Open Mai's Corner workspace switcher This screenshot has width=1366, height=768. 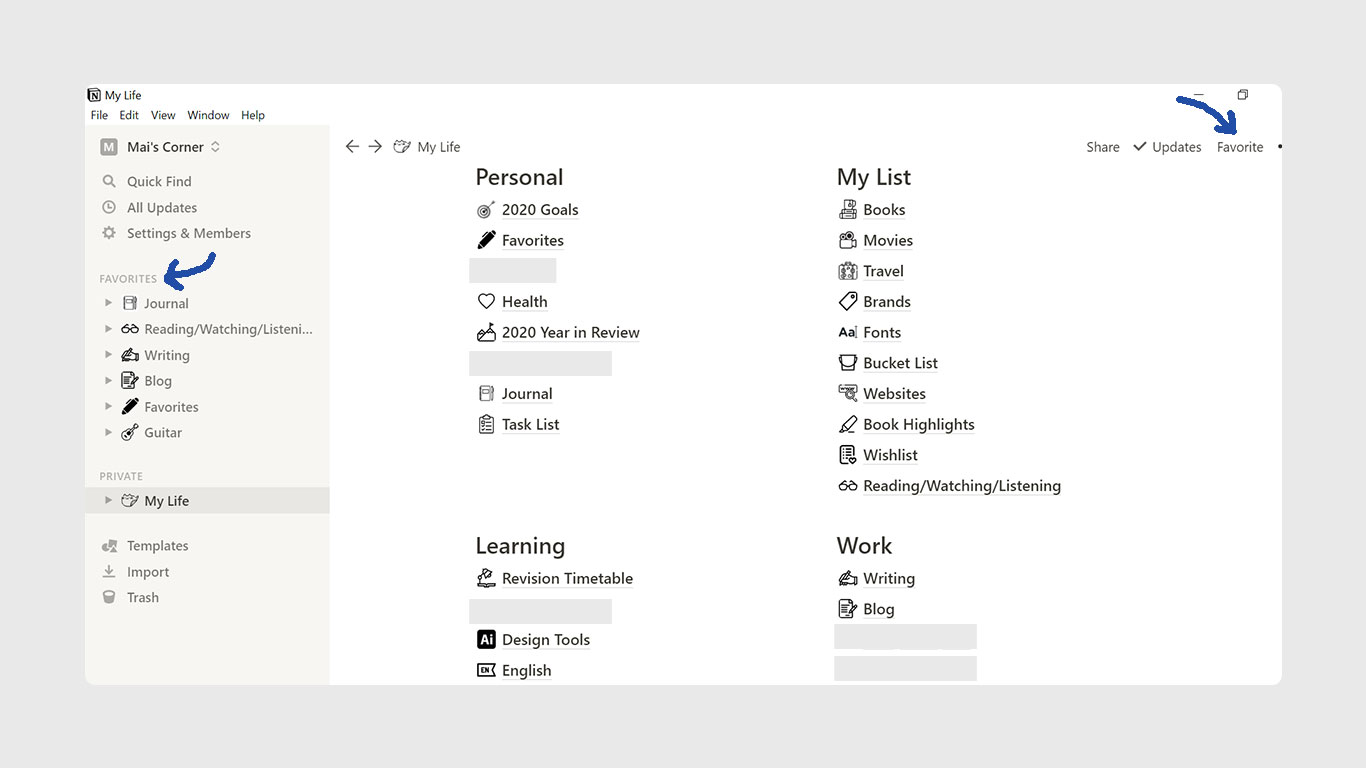click(165, 147)
